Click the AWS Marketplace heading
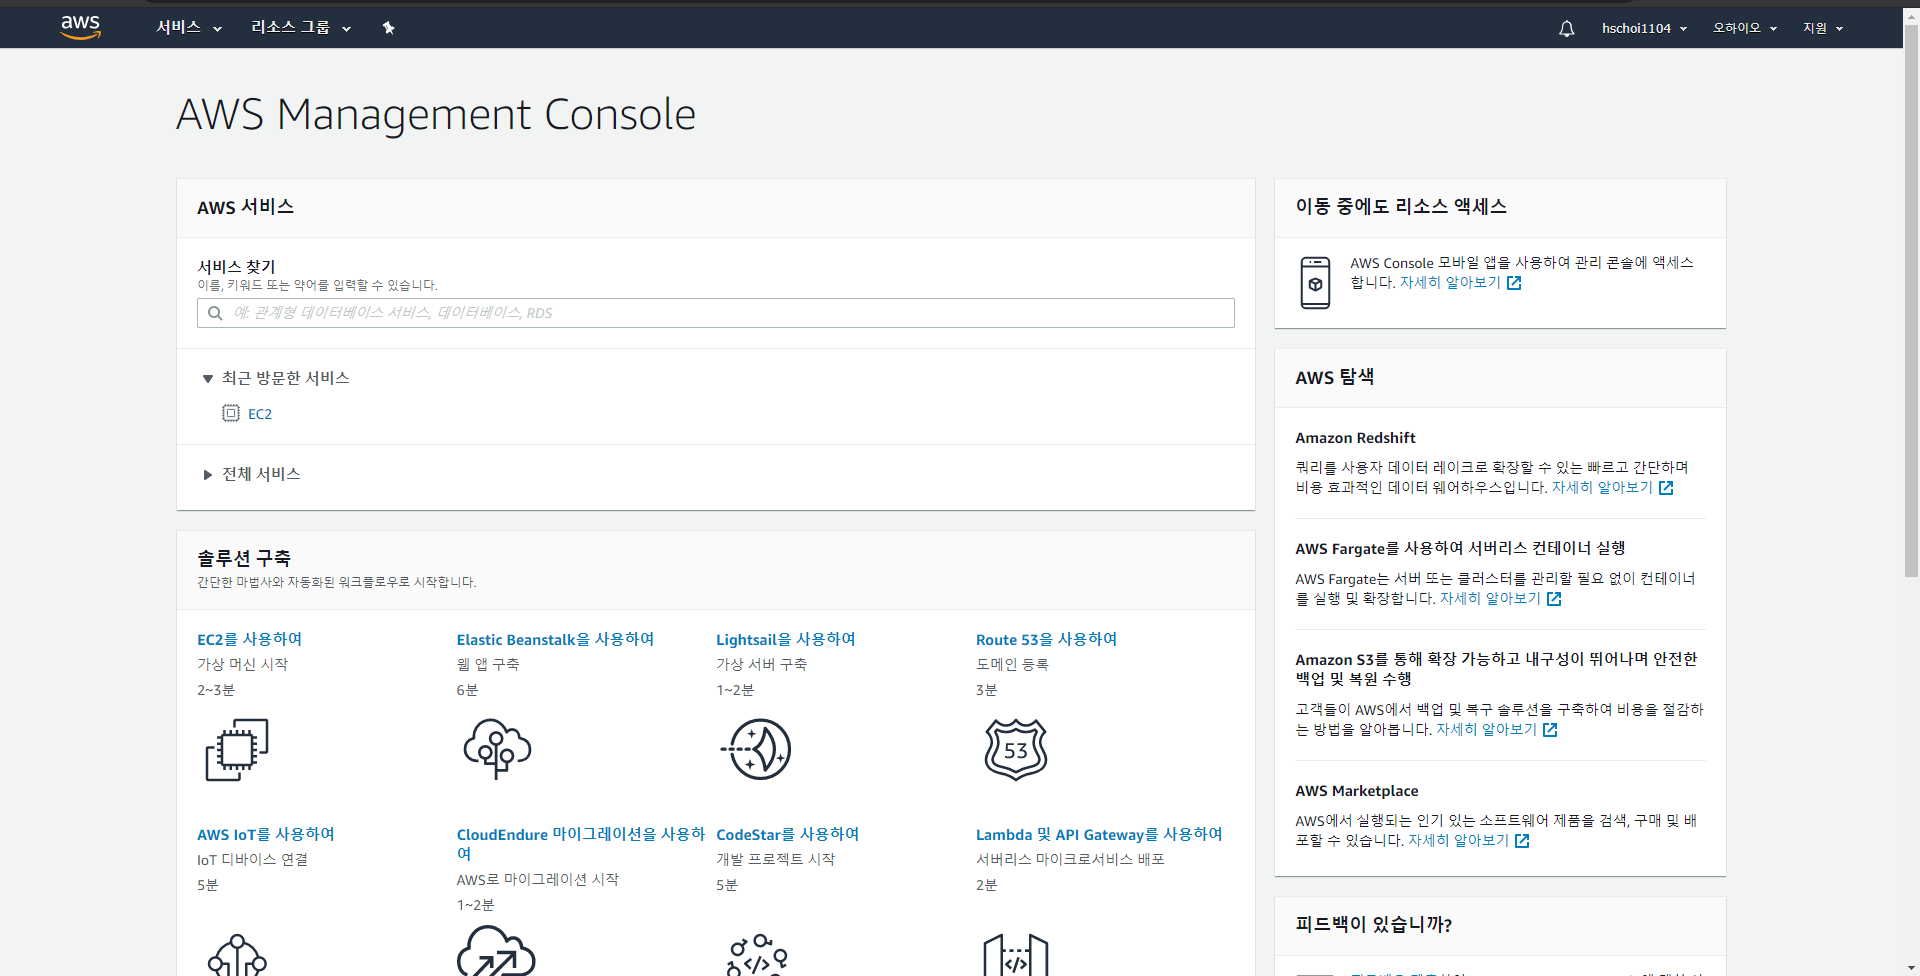Viewport: 1920px width, 976px height. coord(1357,791)
